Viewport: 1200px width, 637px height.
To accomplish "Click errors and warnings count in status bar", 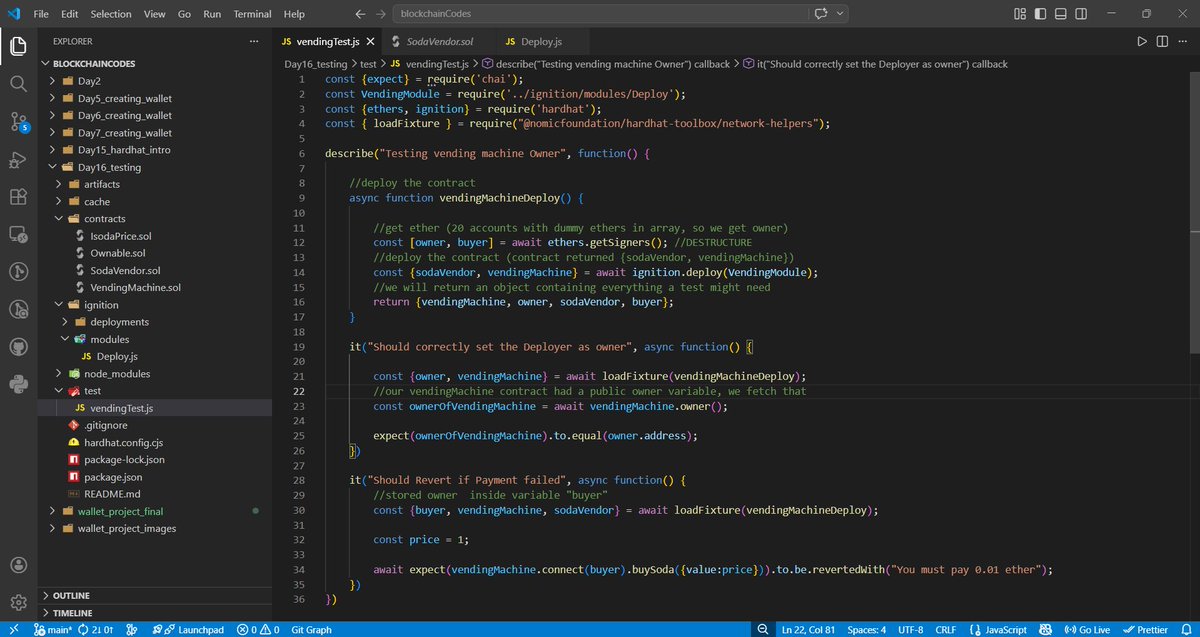I will [x=257, y=630].
